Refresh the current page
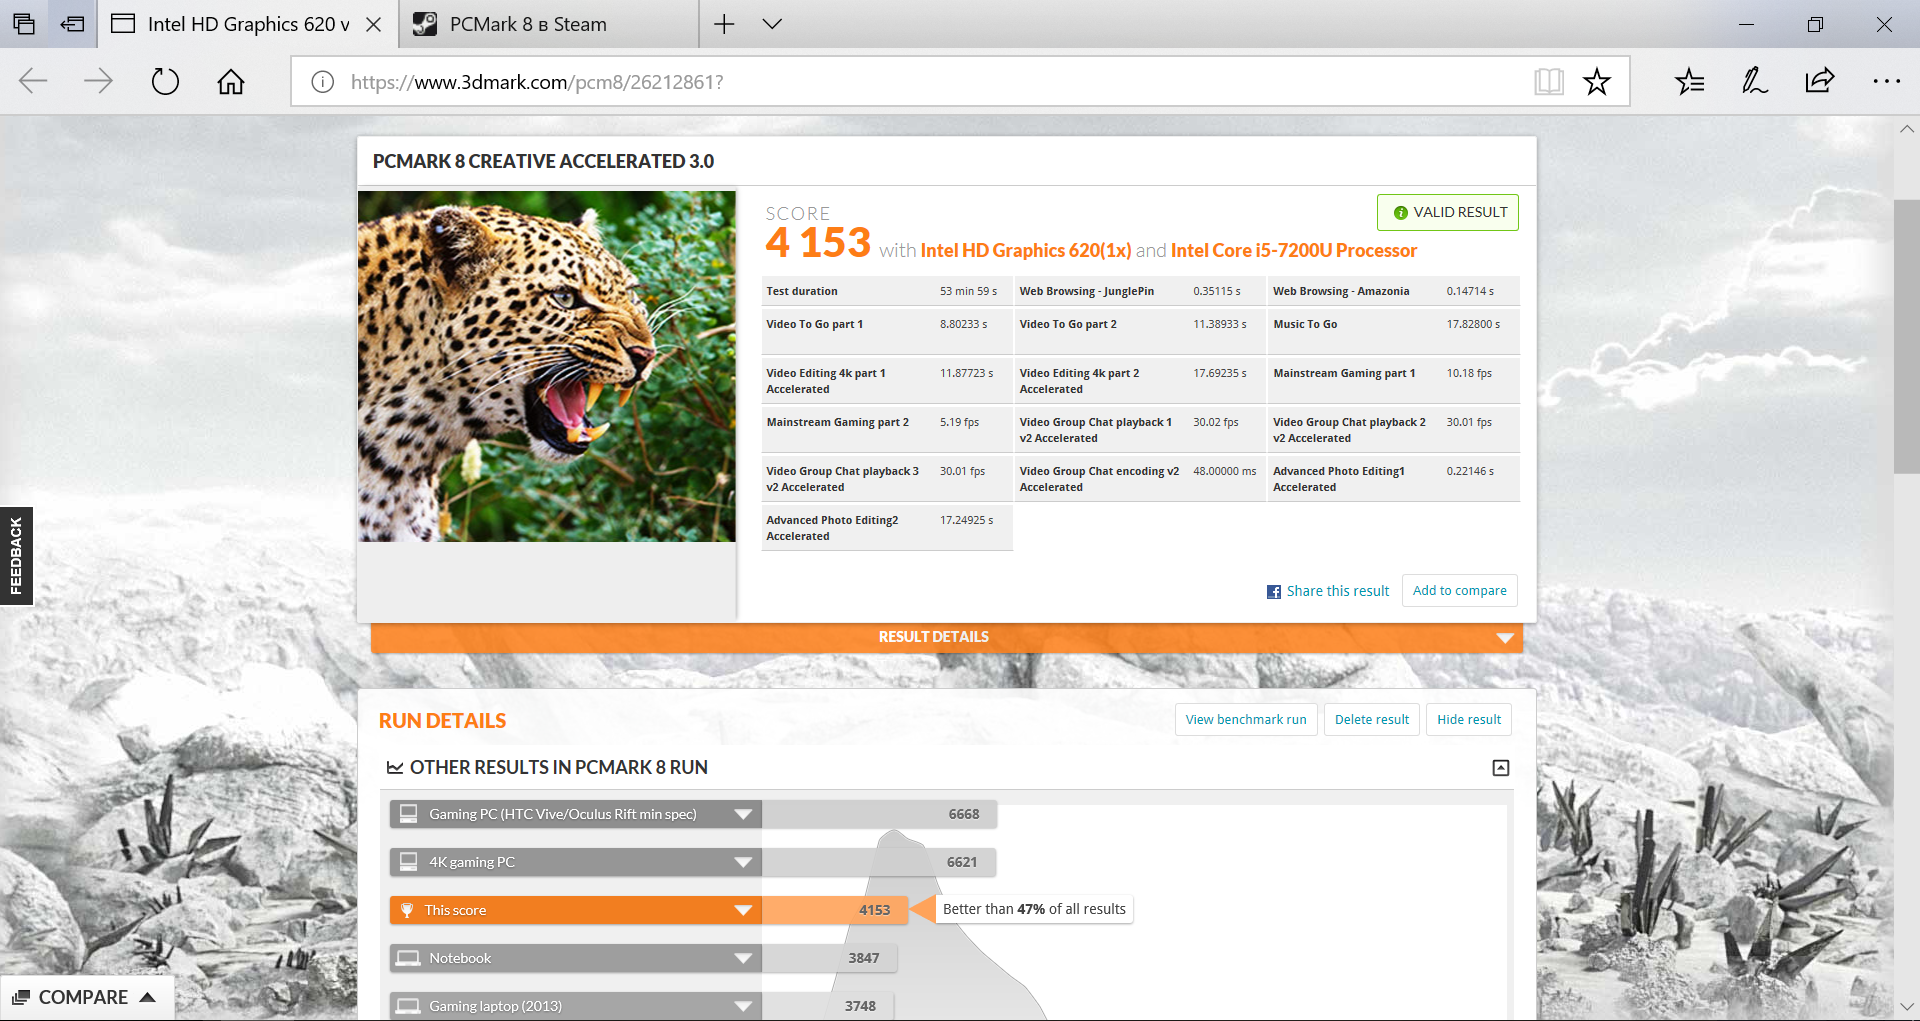Image resolution: width=1920 pixels, height=1021 pixels. coord(165,81)
